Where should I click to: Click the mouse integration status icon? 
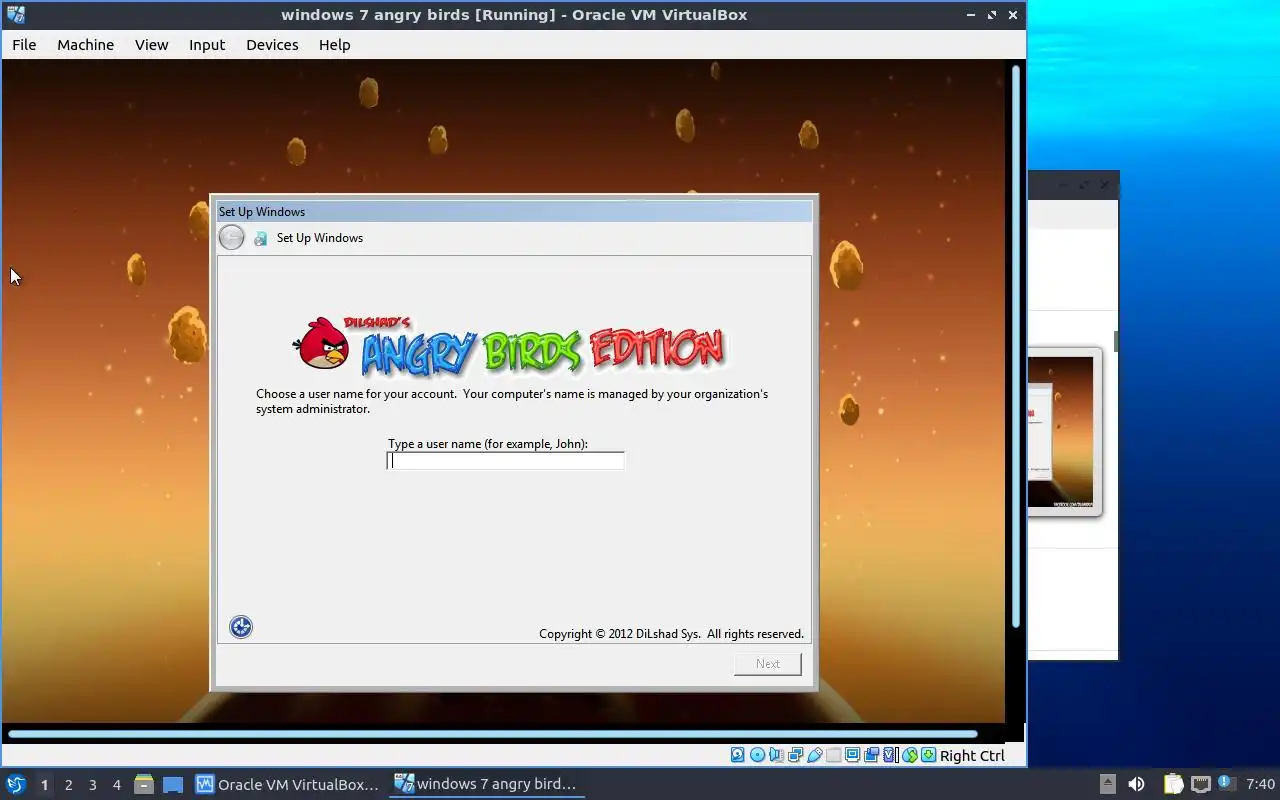pyautogui.click(x=909, y=755)
